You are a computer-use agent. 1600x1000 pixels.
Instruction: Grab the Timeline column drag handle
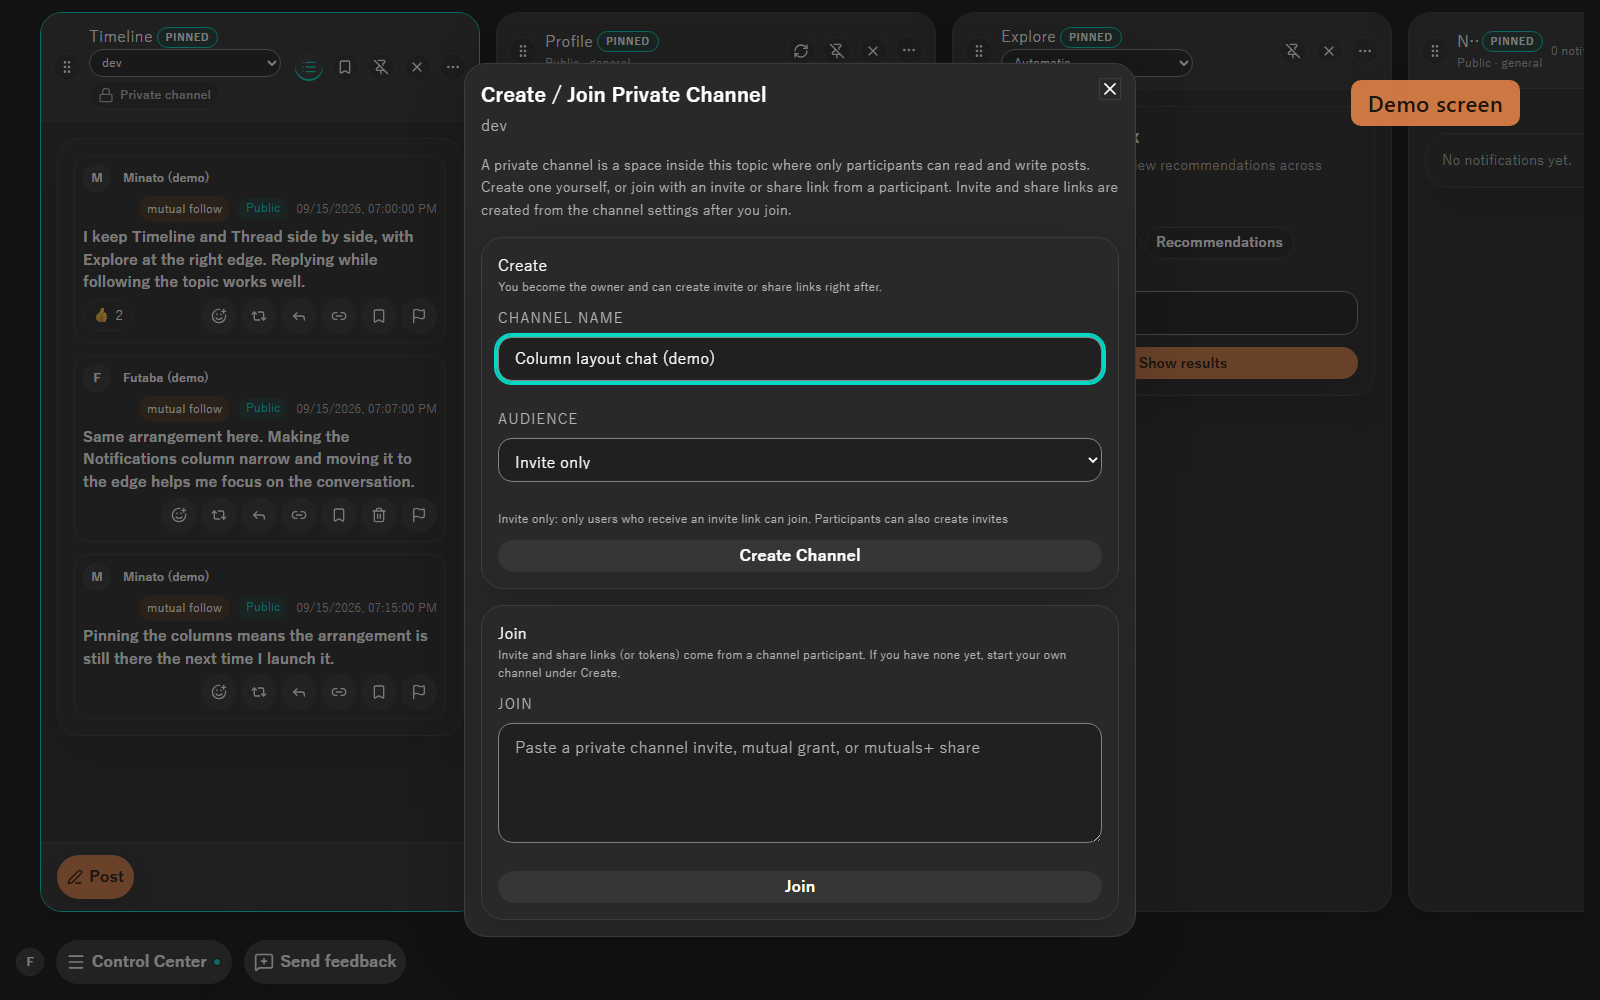(x=67, y=67)
